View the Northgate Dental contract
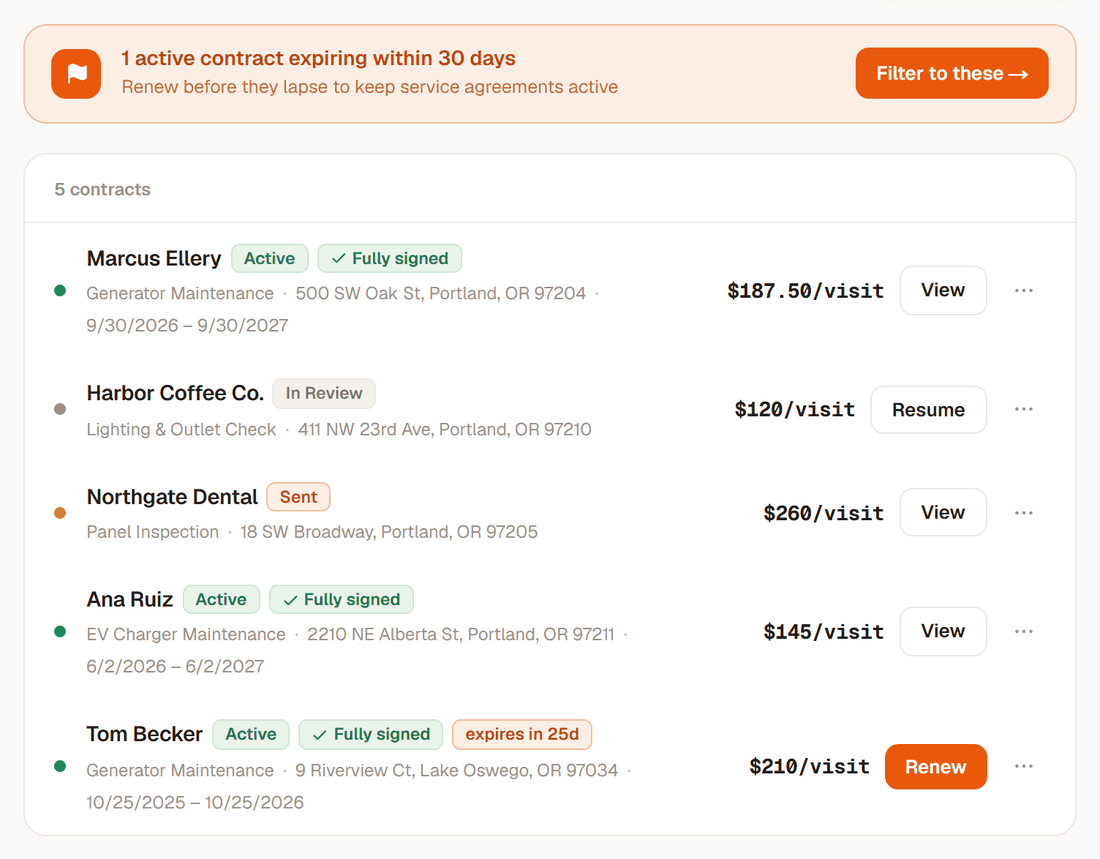 point(943,512)
